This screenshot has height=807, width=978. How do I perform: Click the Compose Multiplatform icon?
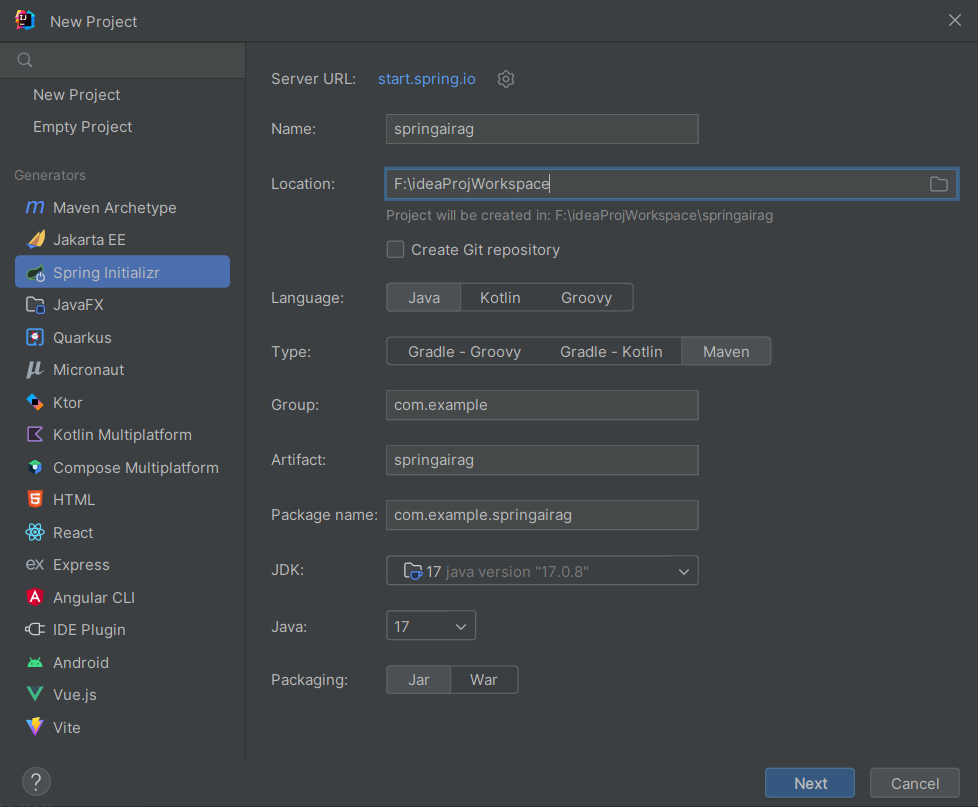[35, 467]
